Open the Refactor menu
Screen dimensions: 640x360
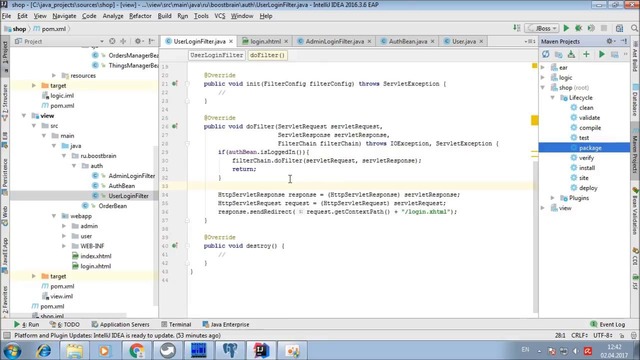(x=140, y=16)
